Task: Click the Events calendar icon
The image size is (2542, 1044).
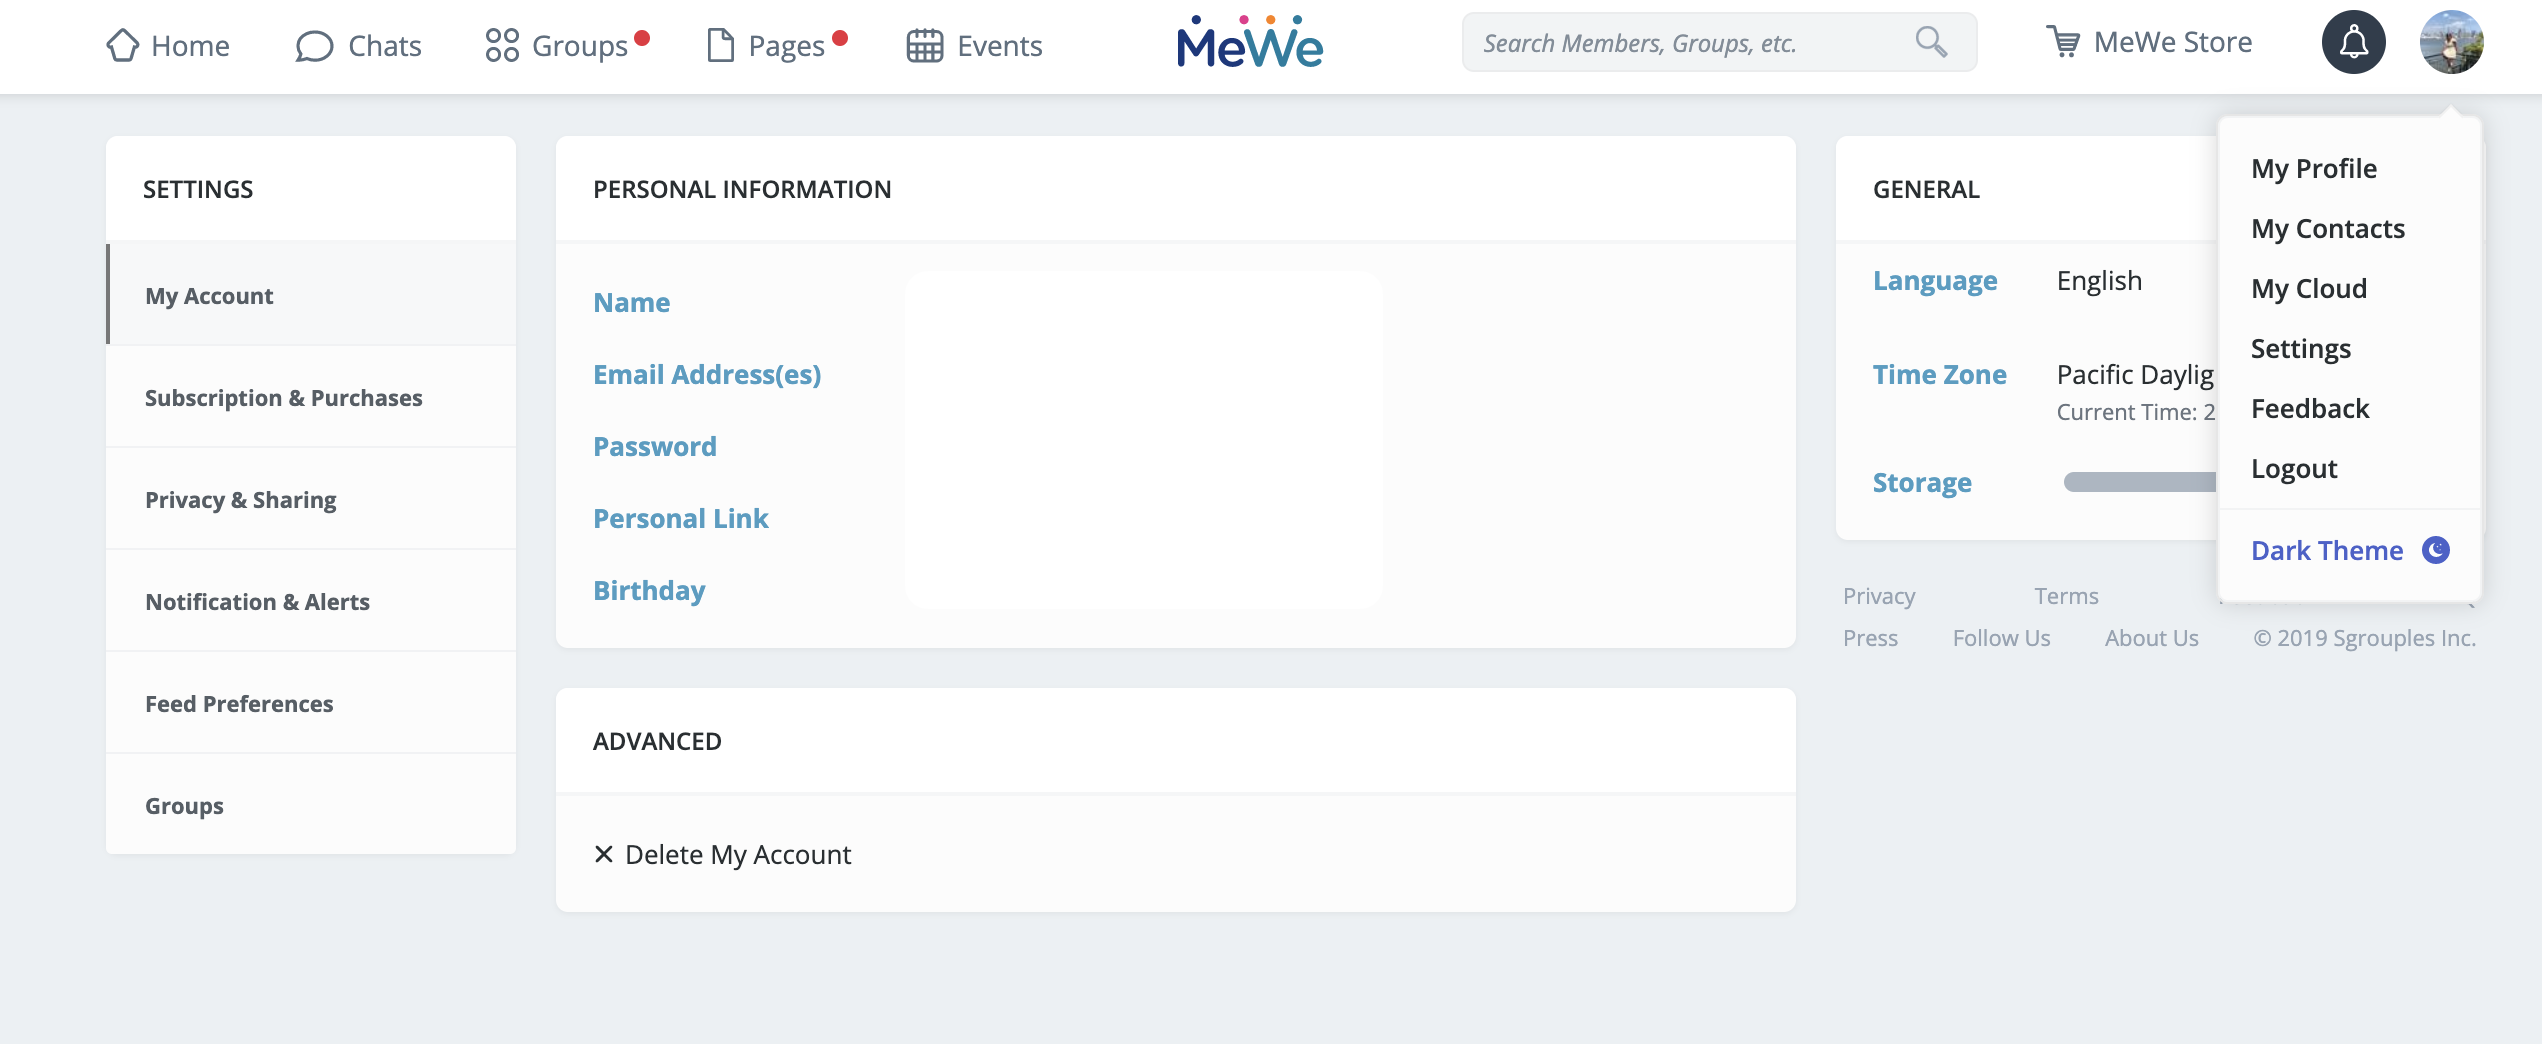Action: click(x=925, y=46)
